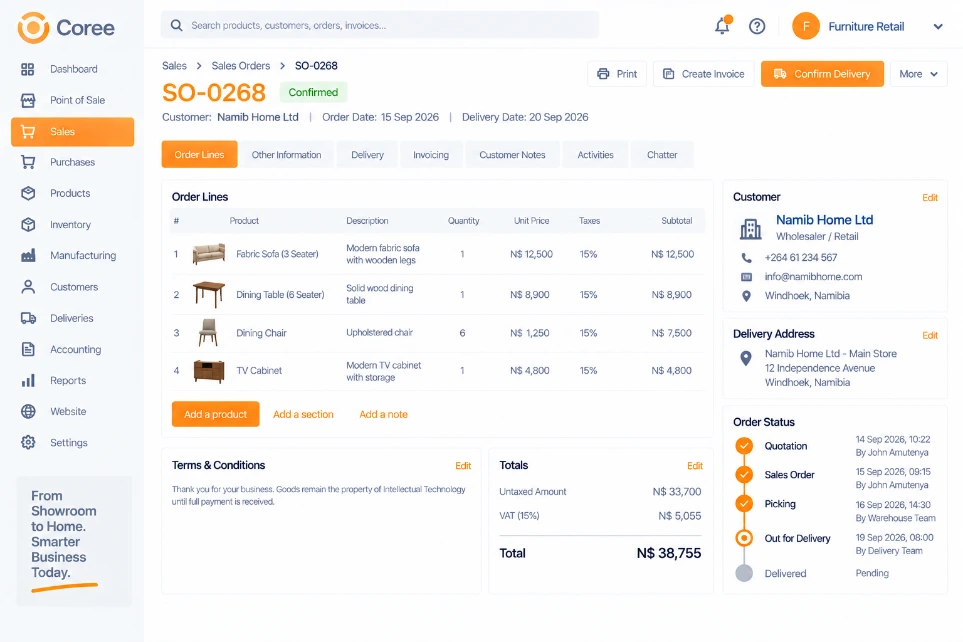Click the Fabric Sofa product thumbnail
Screen dimensions: 963x642
(x=209, y=254)
